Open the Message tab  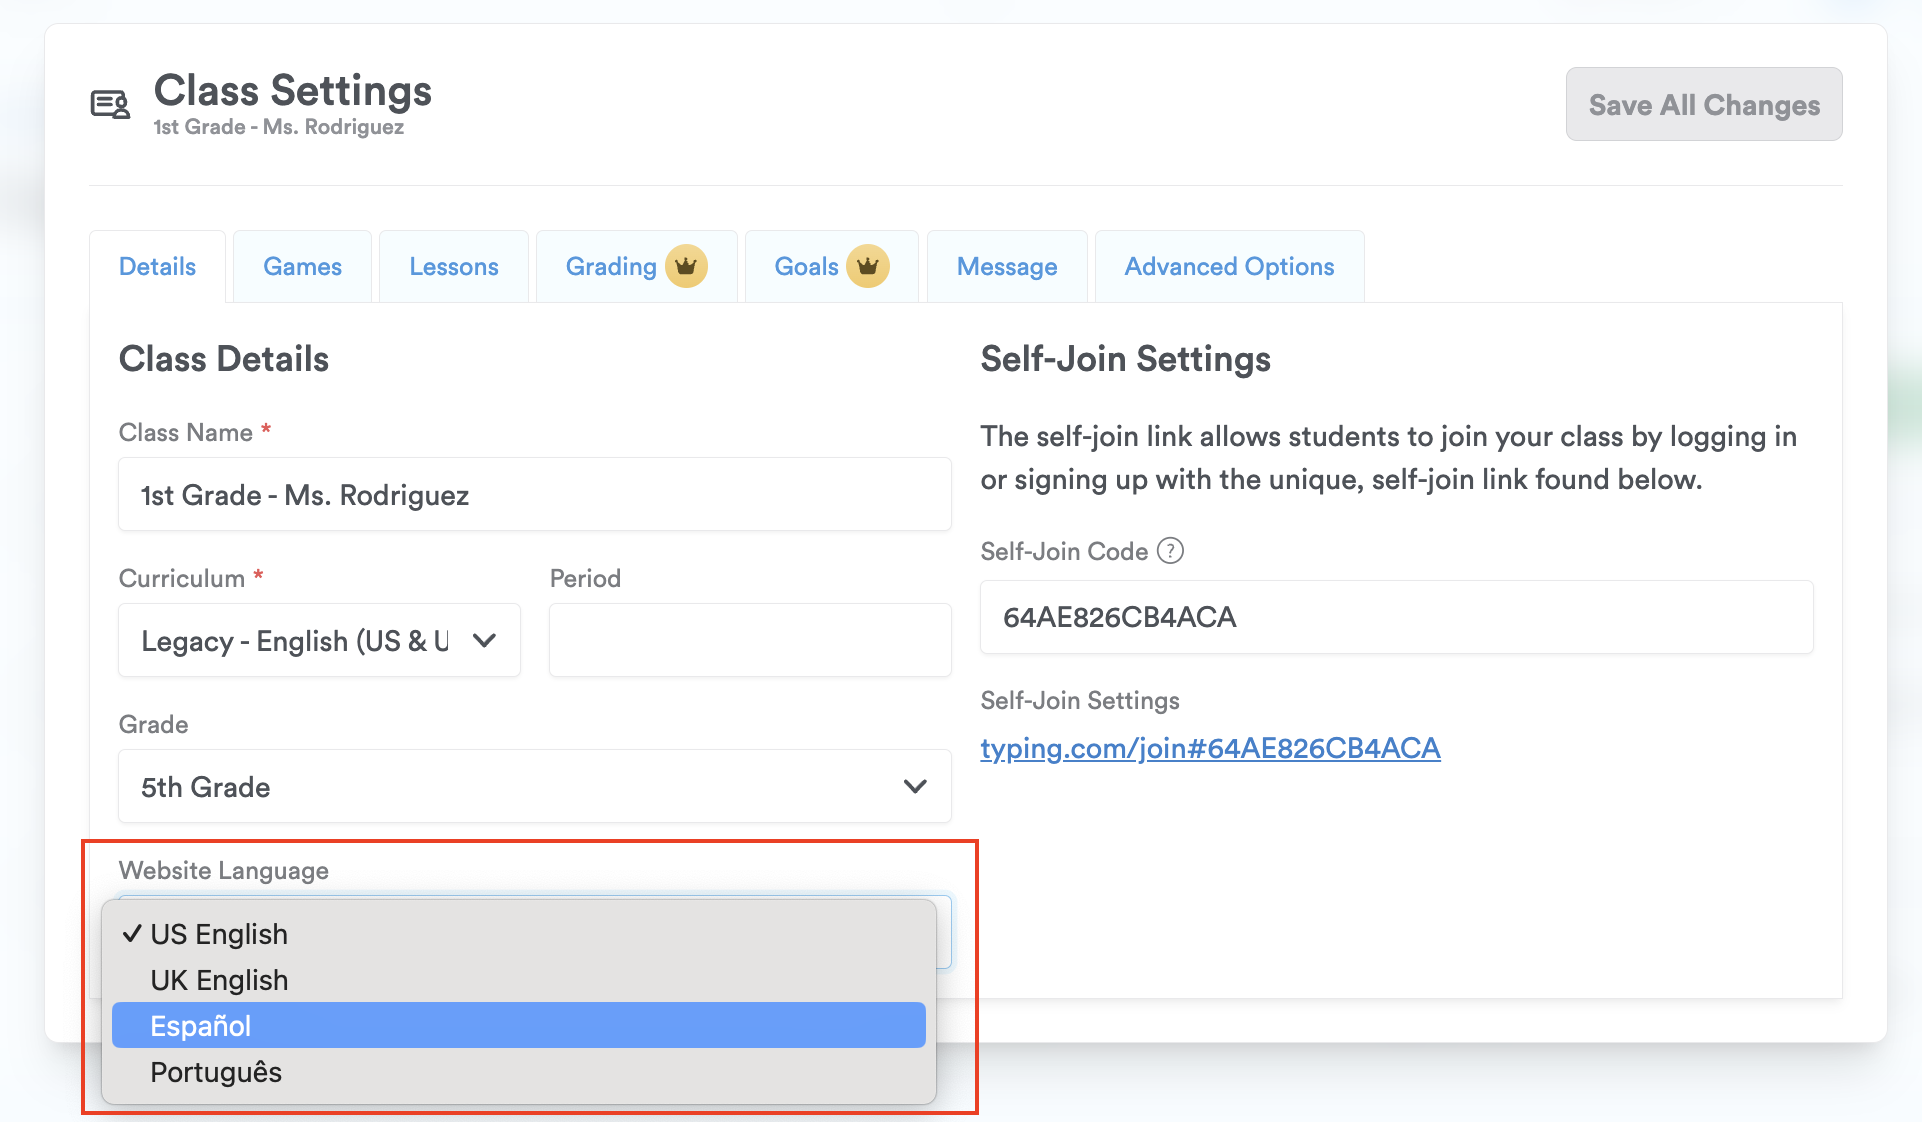[1006, 267]
